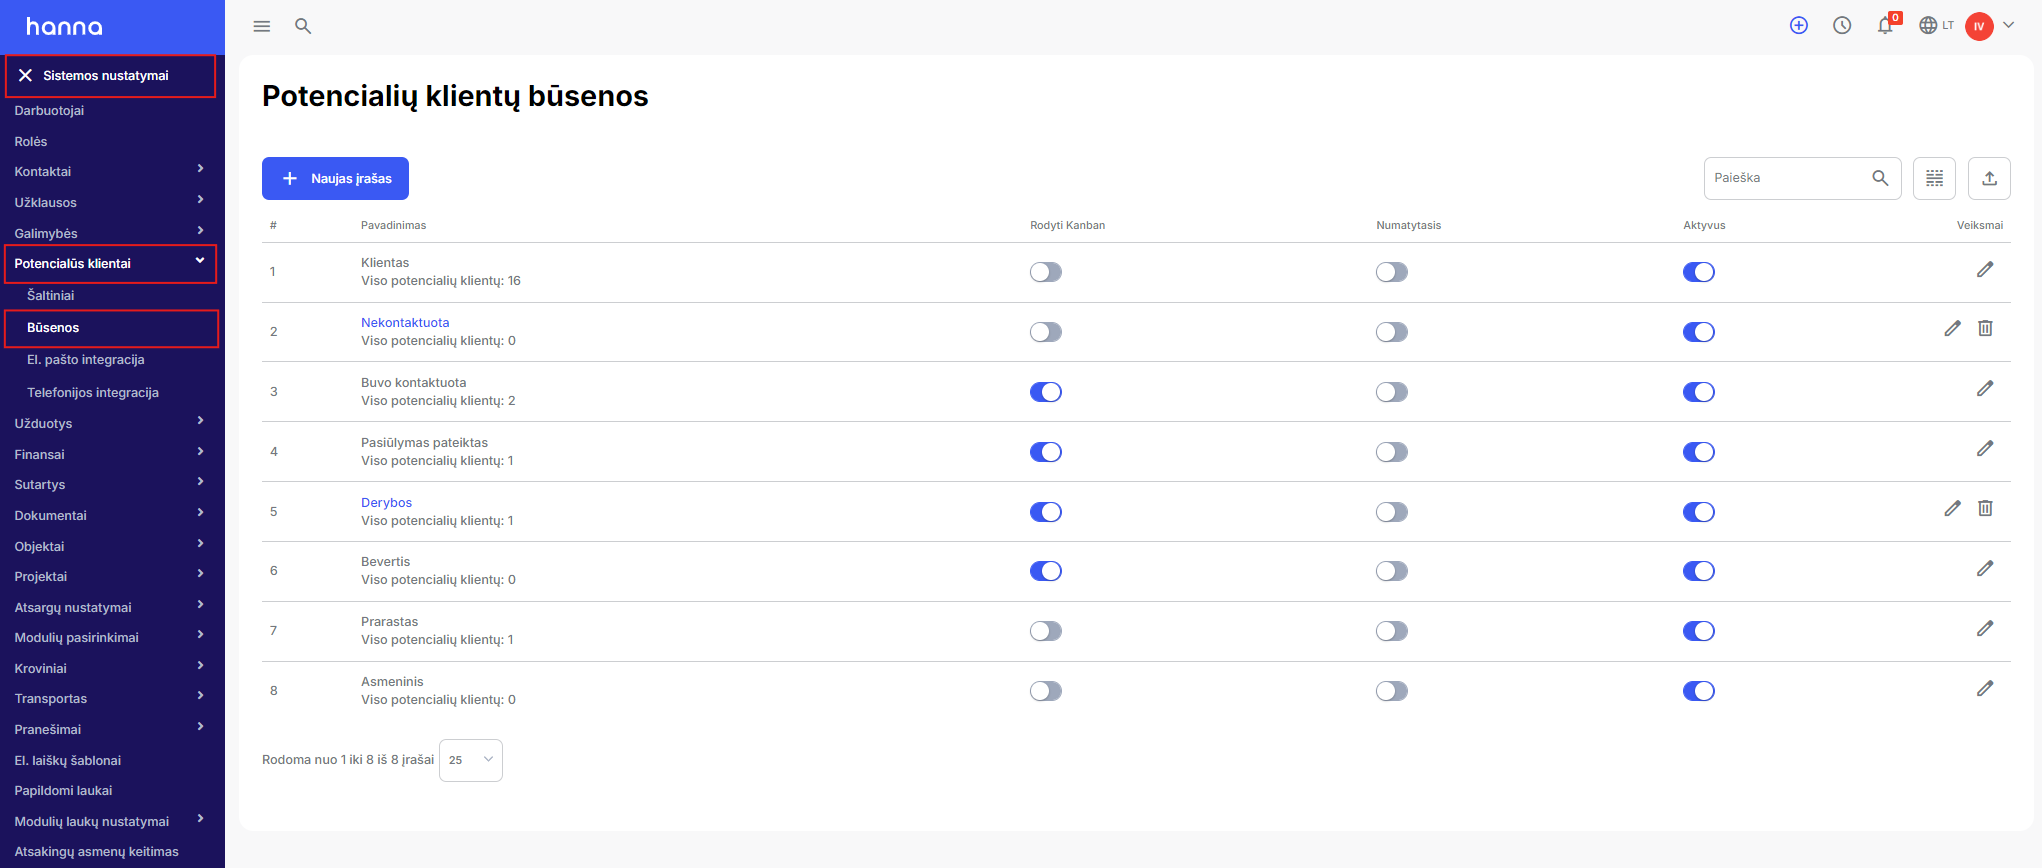Click Naujas įrašas button

(x=335, y=178)
